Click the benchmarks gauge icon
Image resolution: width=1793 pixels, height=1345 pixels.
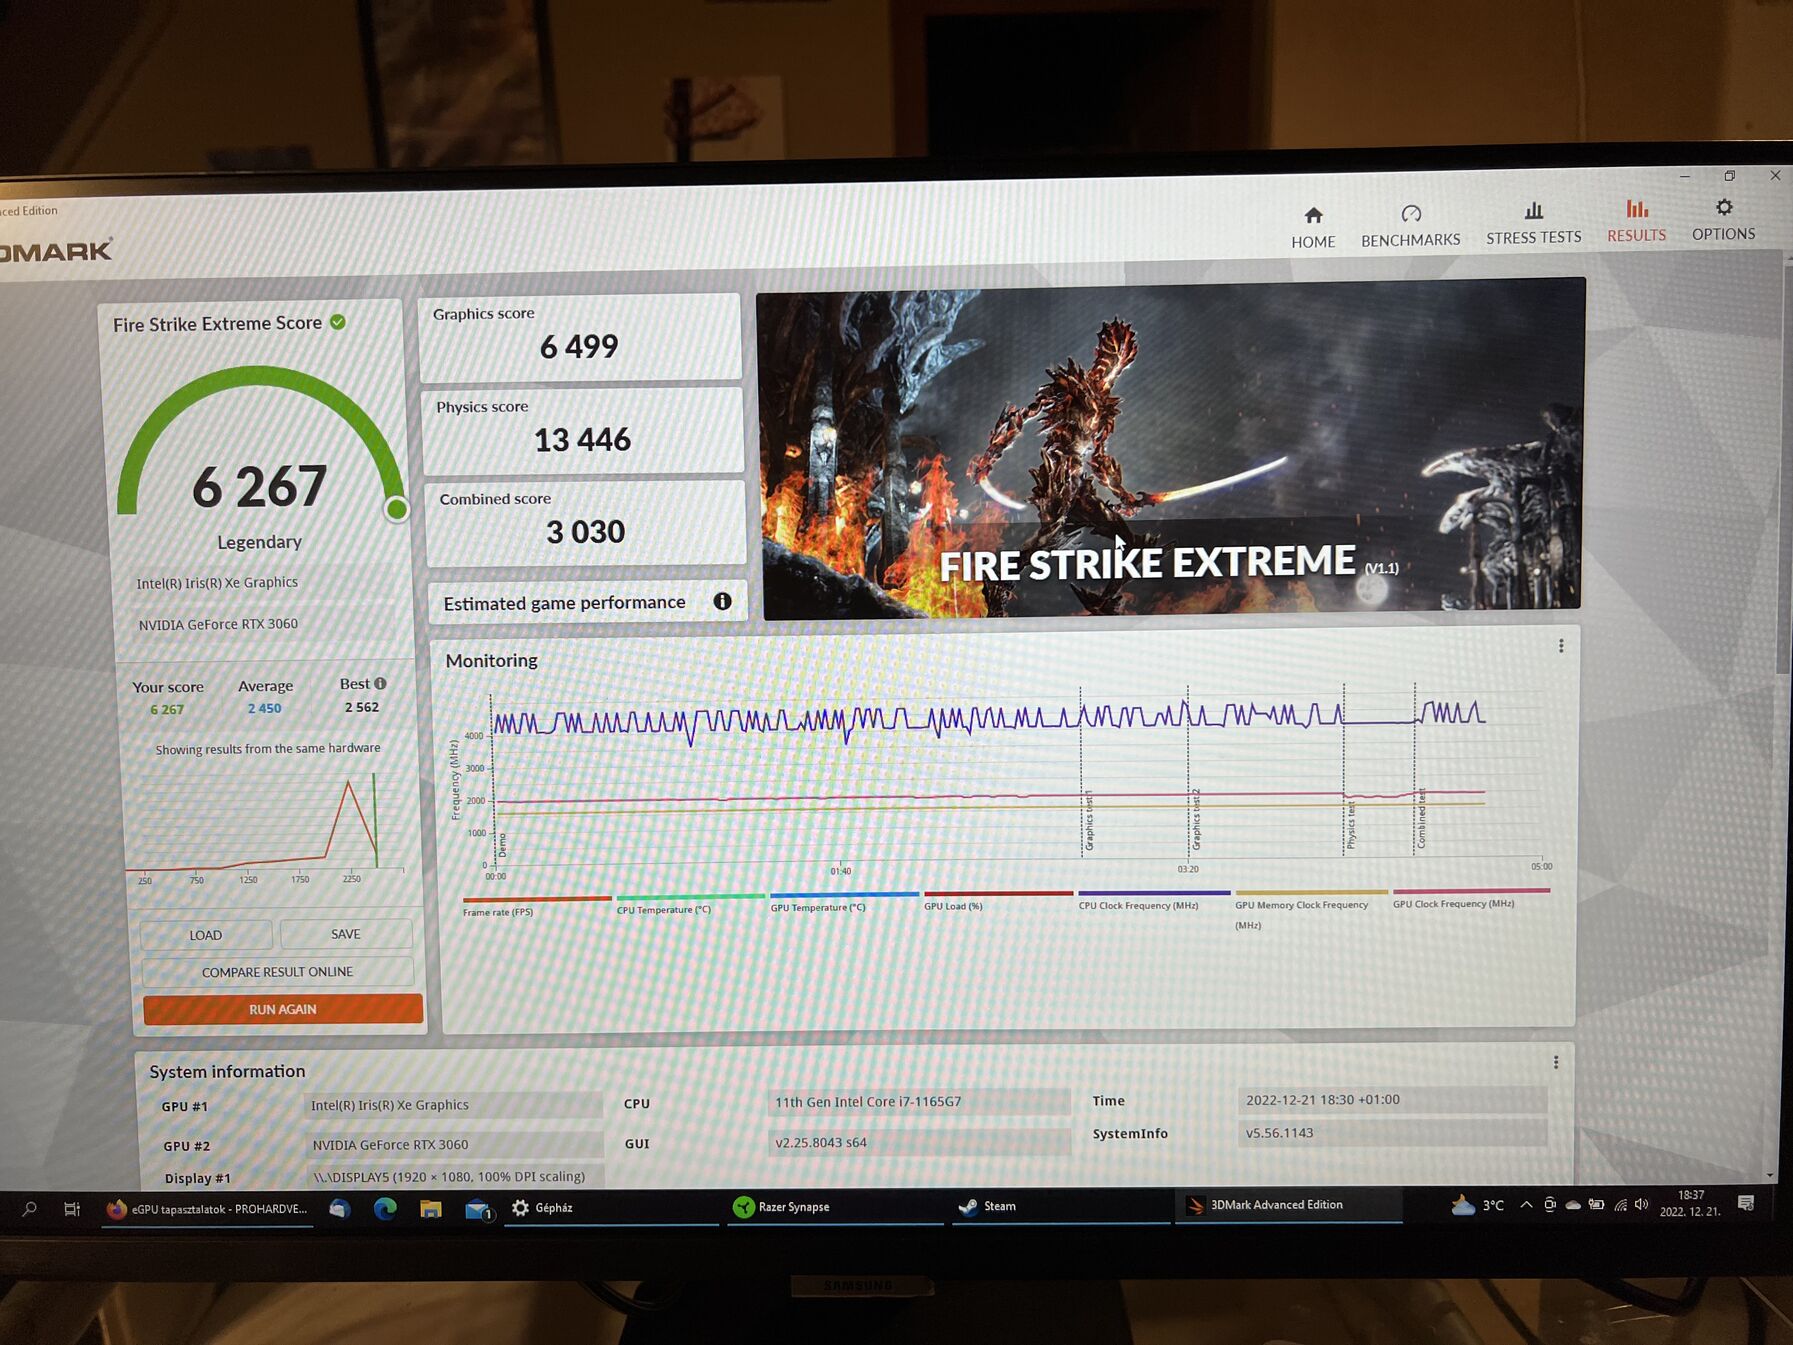tap(1411, 214)
